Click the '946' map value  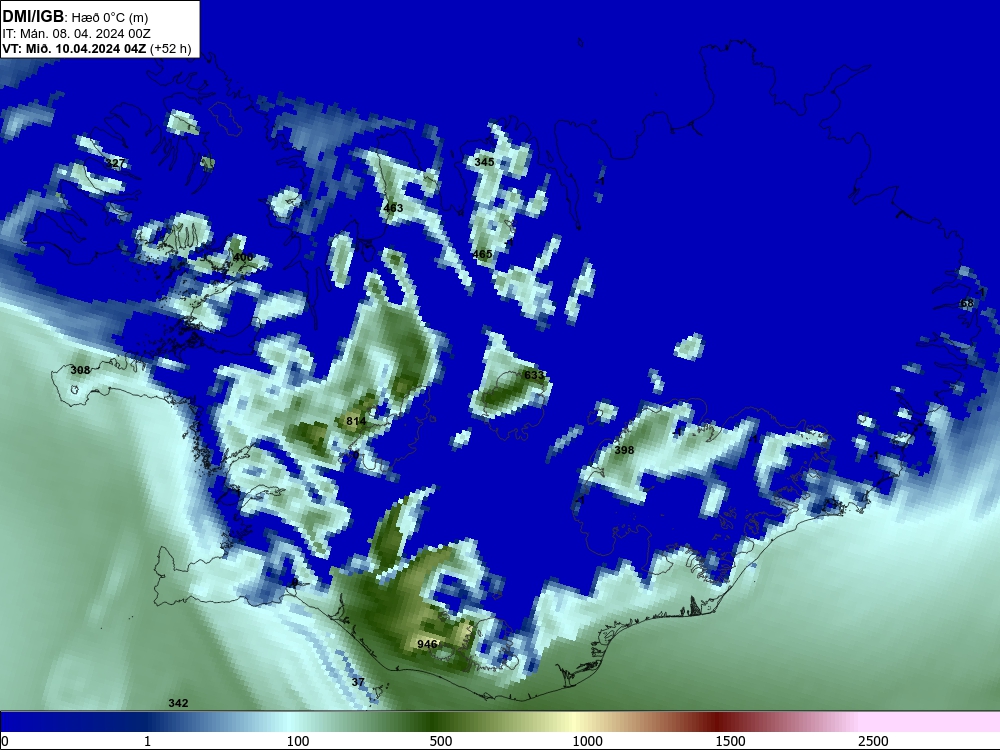pos(427,644)
